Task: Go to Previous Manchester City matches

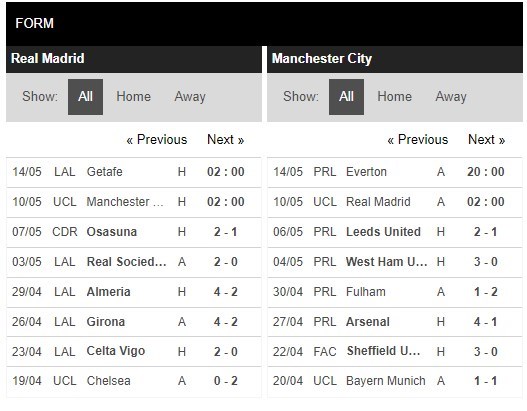Action: pyautogui.click(x=418, y=139)
